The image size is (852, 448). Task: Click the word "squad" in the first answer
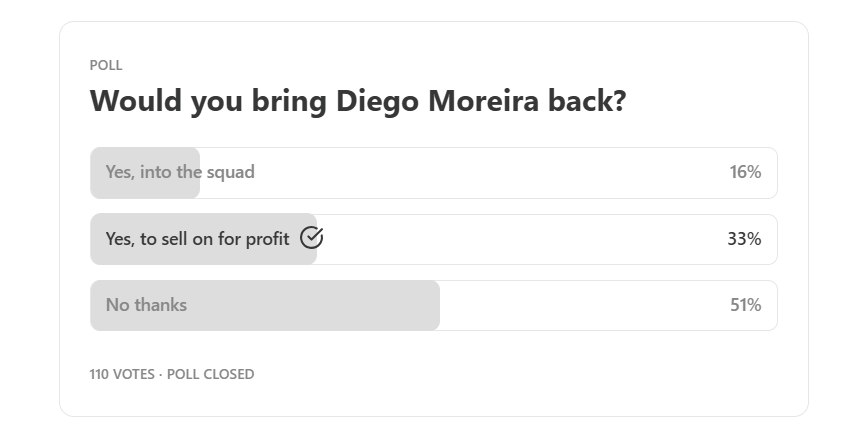[x=231, y=172]
